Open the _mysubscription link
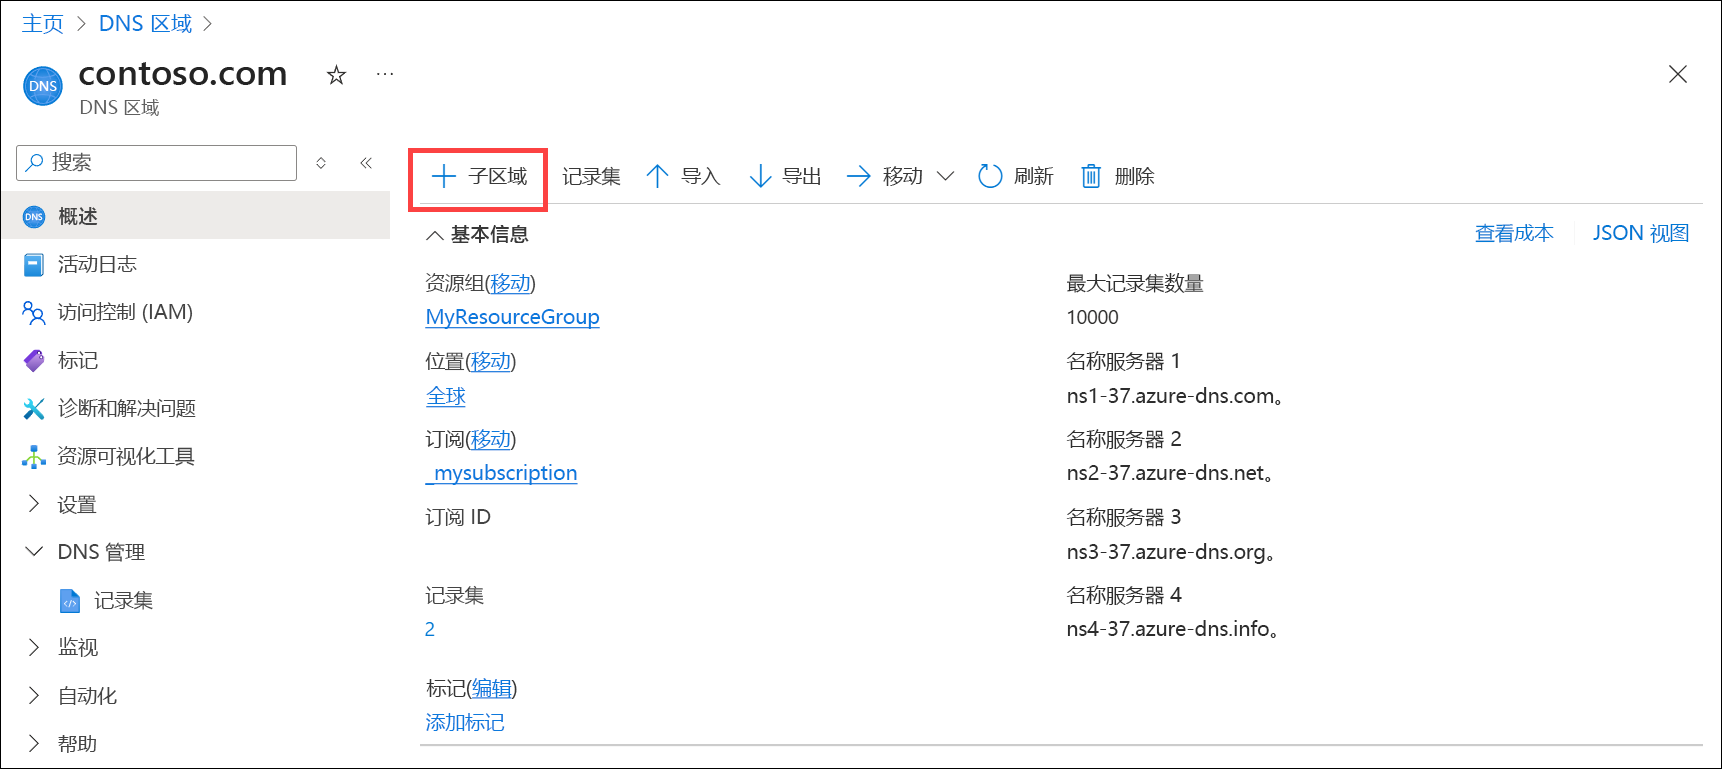 tap(501, 473)
